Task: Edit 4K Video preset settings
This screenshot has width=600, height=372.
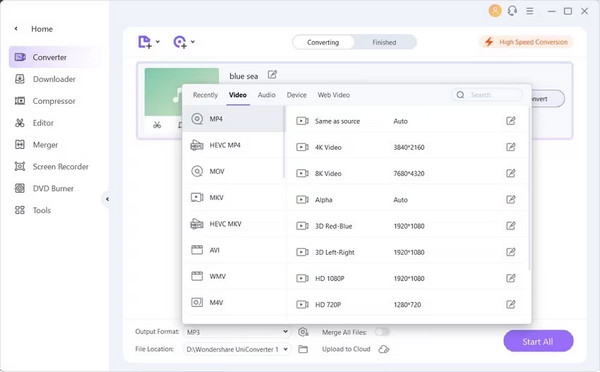Action: 511,147
